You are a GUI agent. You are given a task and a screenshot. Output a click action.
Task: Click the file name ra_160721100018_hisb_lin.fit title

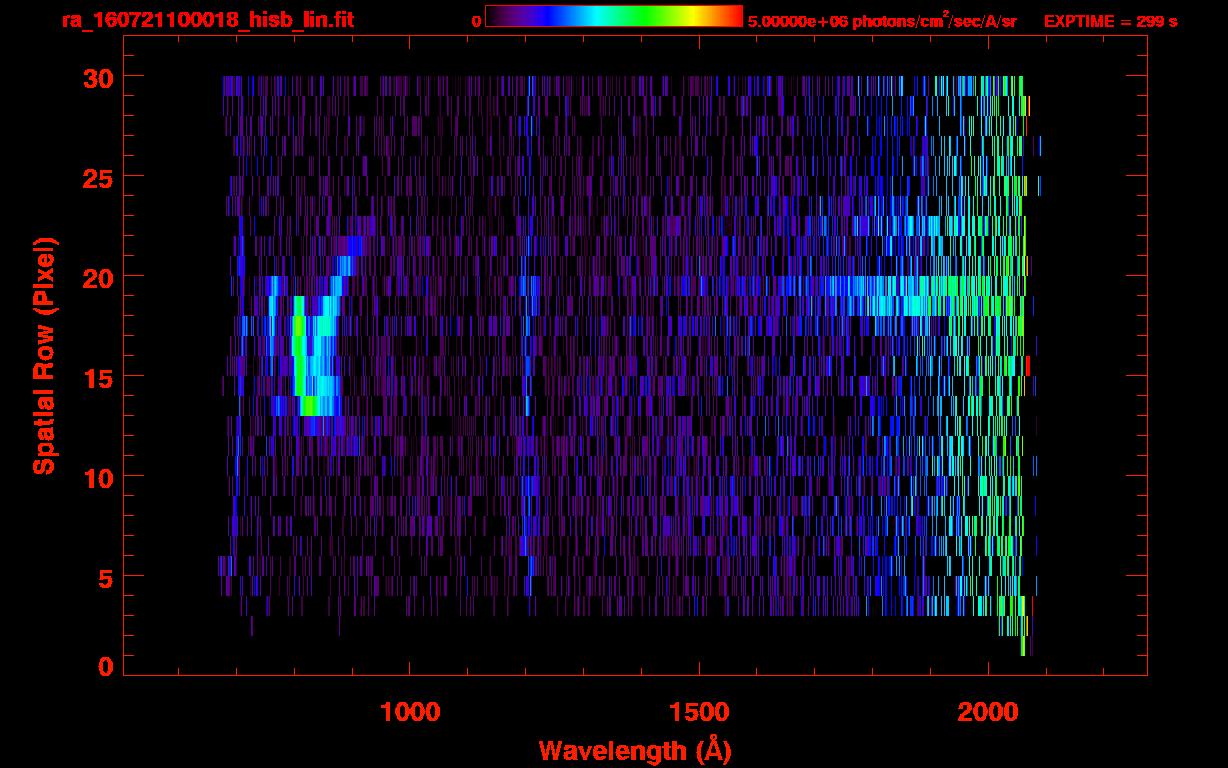[x=207, y=20]
